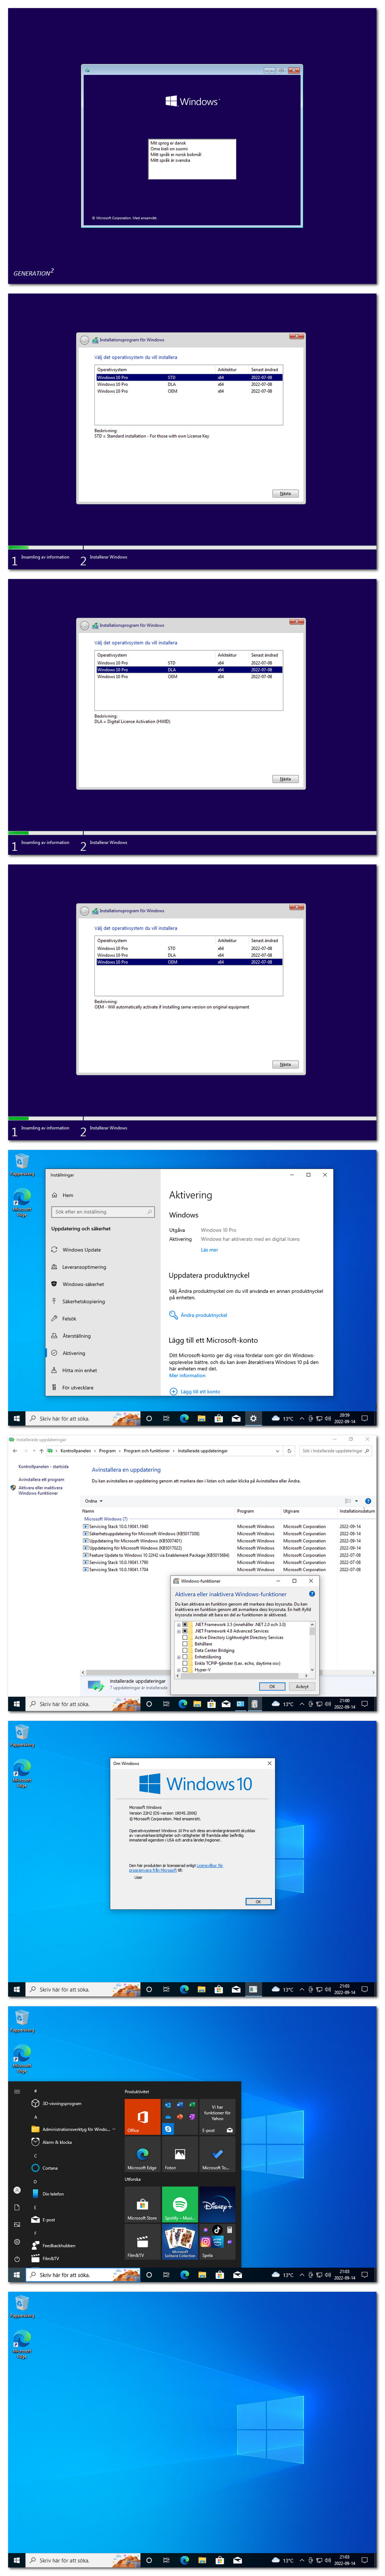Expand the .NET Framework 3.5 tree node
Viewport: 385px width, 2576px height.
coord(179,1625)
